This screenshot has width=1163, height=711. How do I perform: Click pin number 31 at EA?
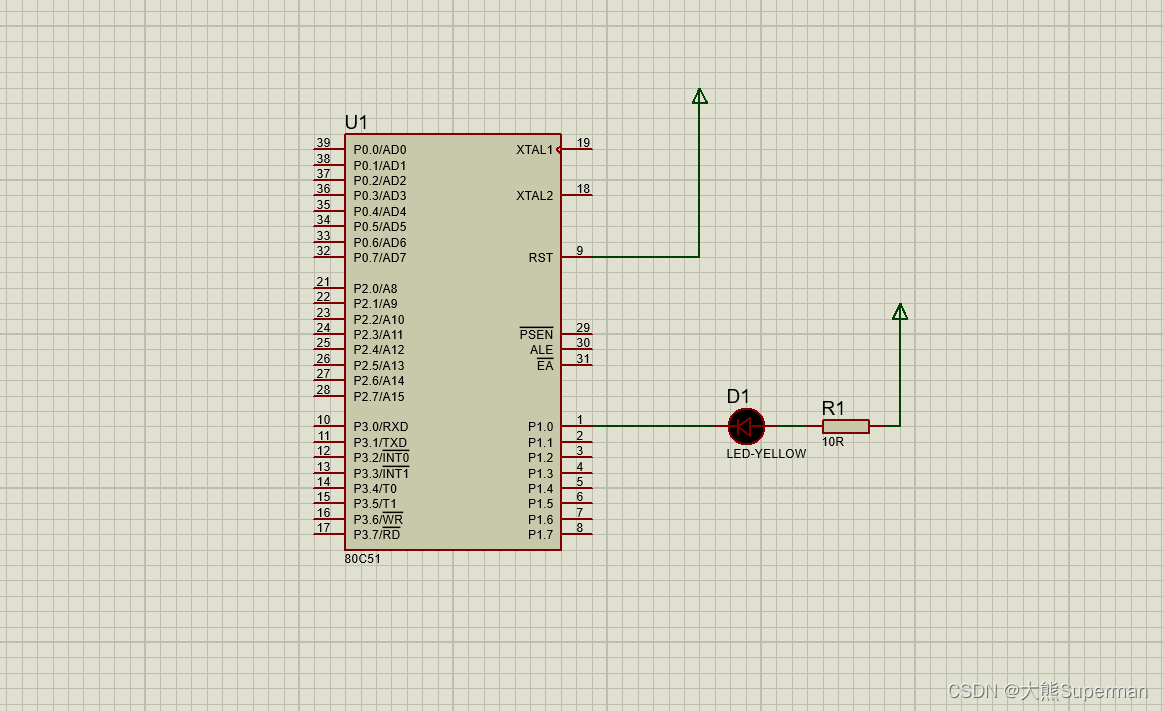click(x=584, y=359)
